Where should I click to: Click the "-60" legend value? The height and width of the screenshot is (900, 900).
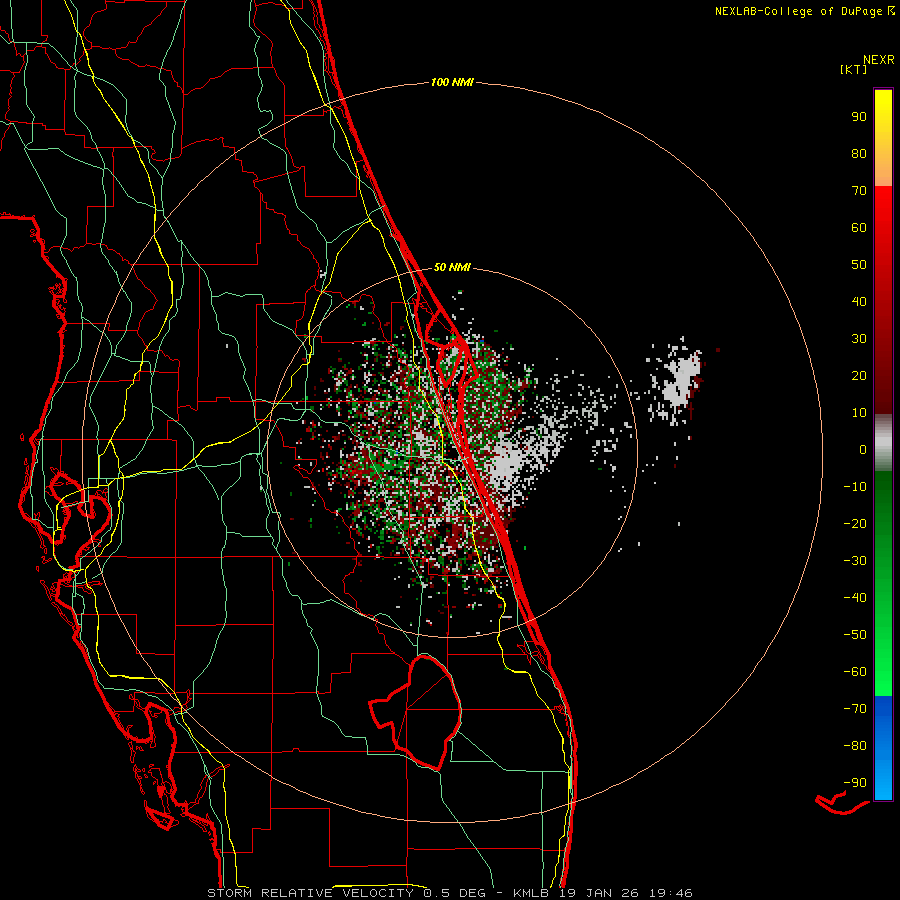(855, 672)
